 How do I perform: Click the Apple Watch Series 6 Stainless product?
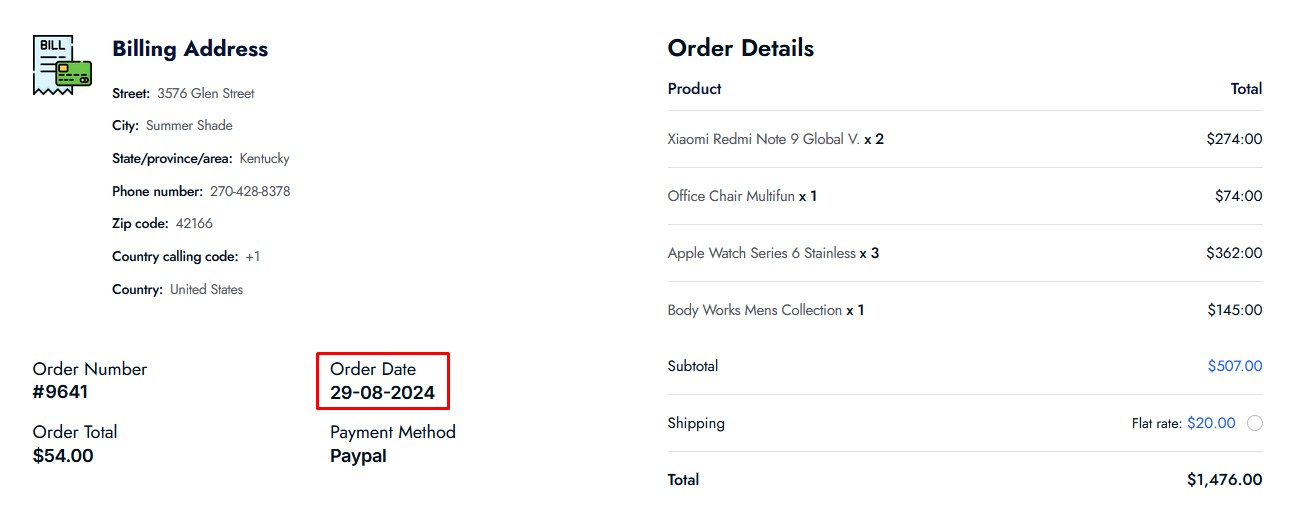pos(762,253)
